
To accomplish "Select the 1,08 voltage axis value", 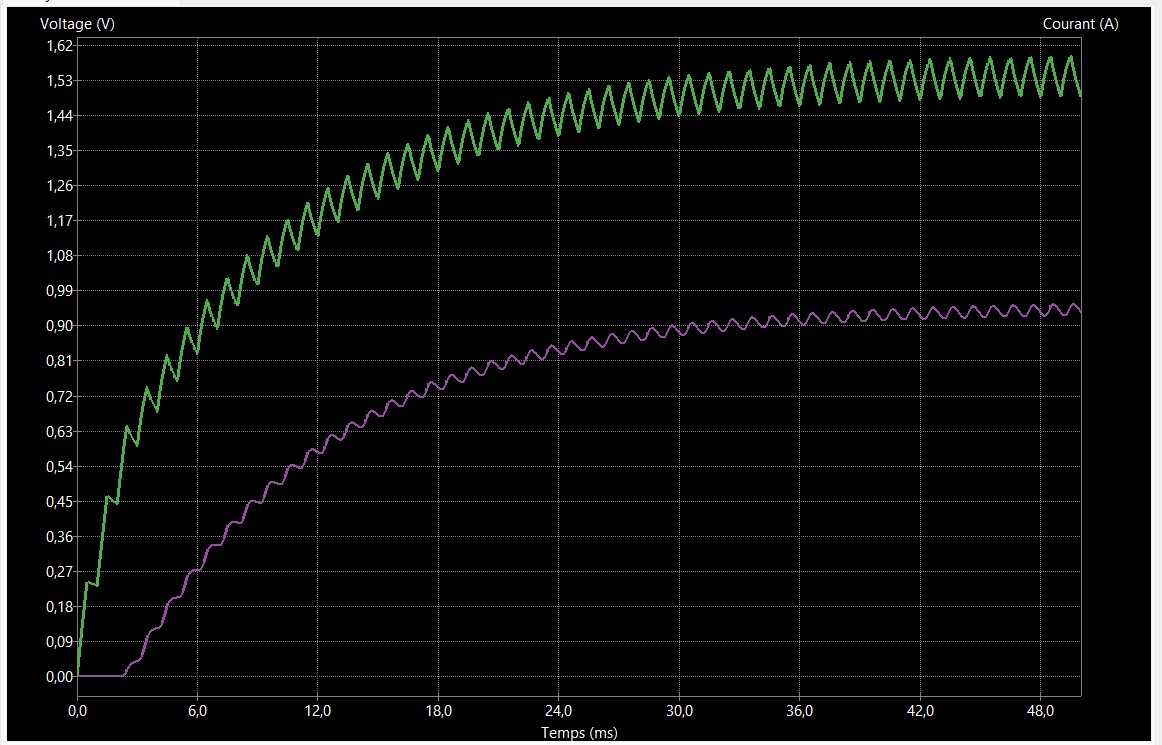I will point(59,256).
